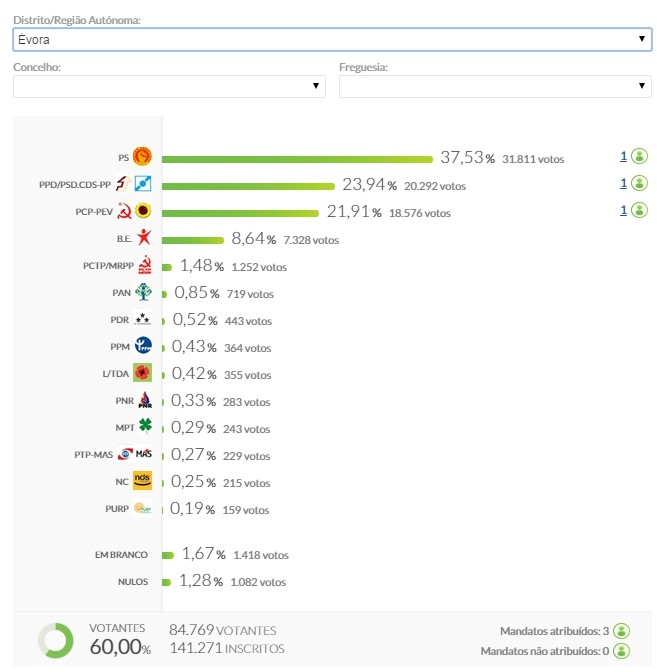Viewport: 657px width, 672px height.
Task: Select the NULOS label
Action: click(133, 582)
